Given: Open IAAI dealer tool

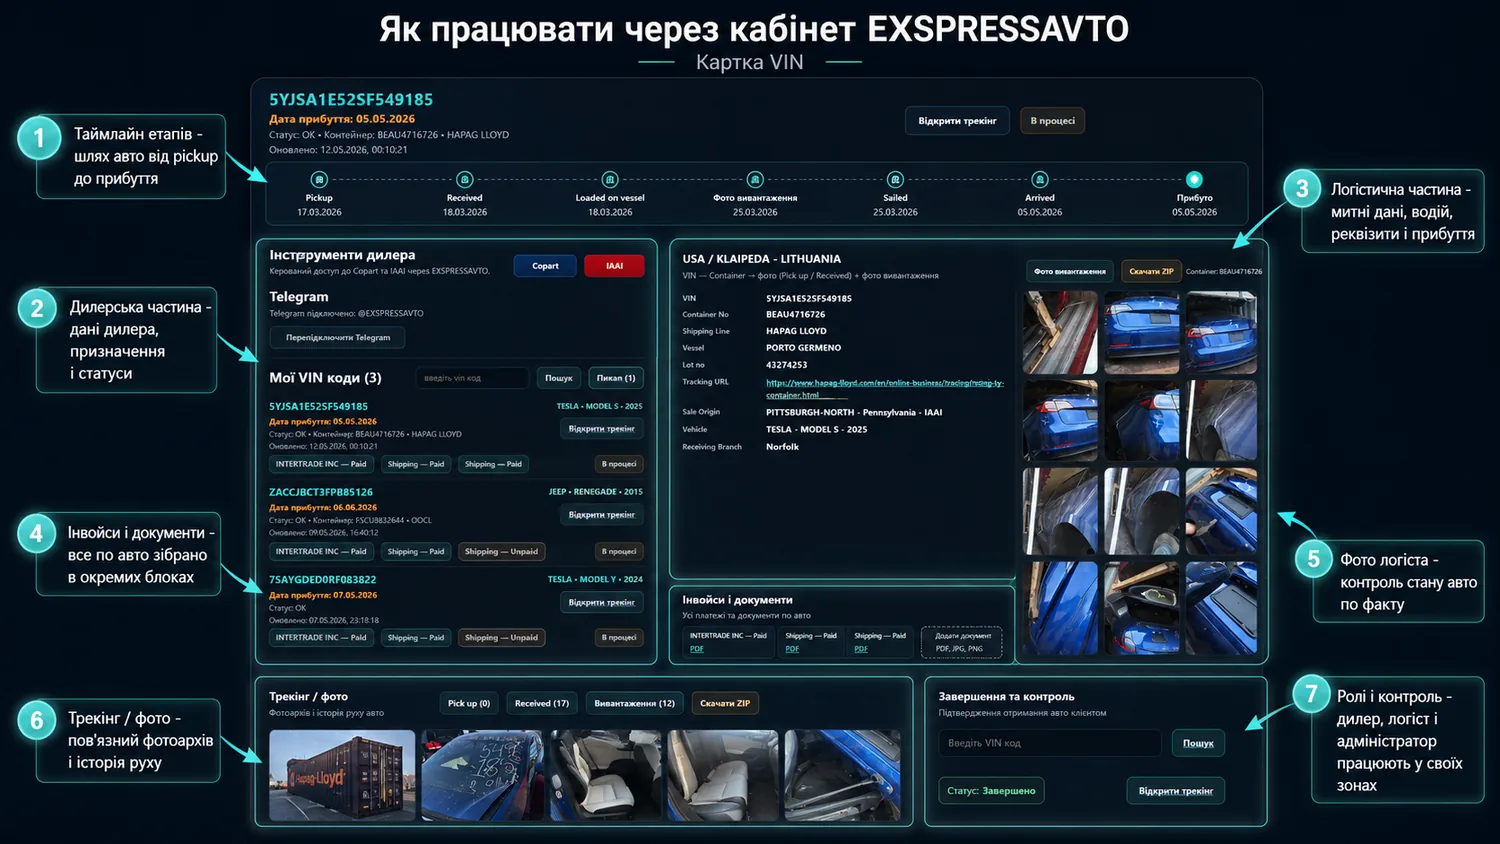Looking at the screenshot, I should pyautogui.click(x=614, y=266).
